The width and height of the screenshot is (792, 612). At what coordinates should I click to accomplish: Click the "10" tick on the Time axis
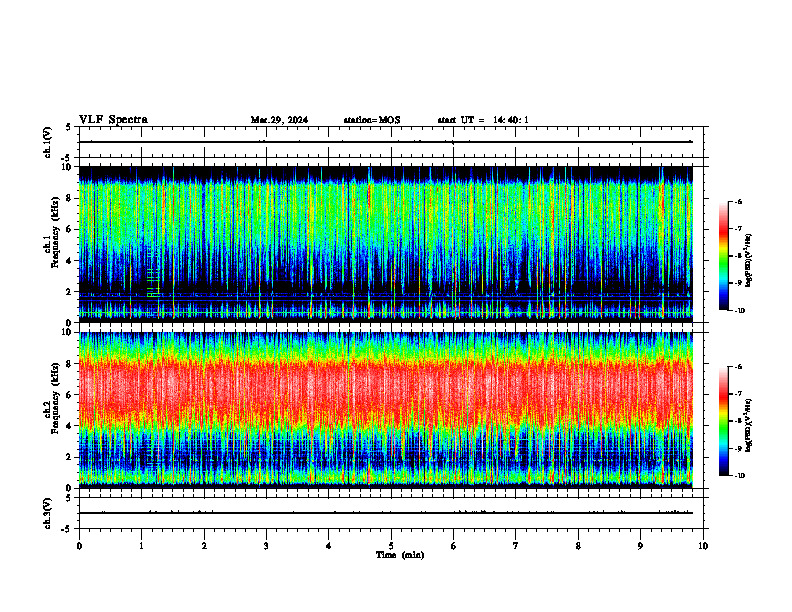pos(703,546)
